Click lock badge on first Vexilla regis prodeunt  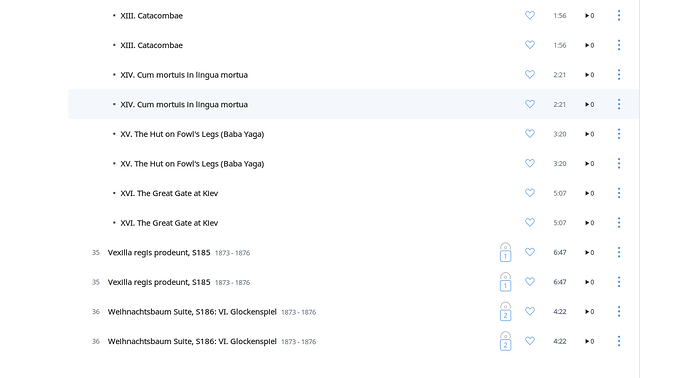[x=505, y=252]
